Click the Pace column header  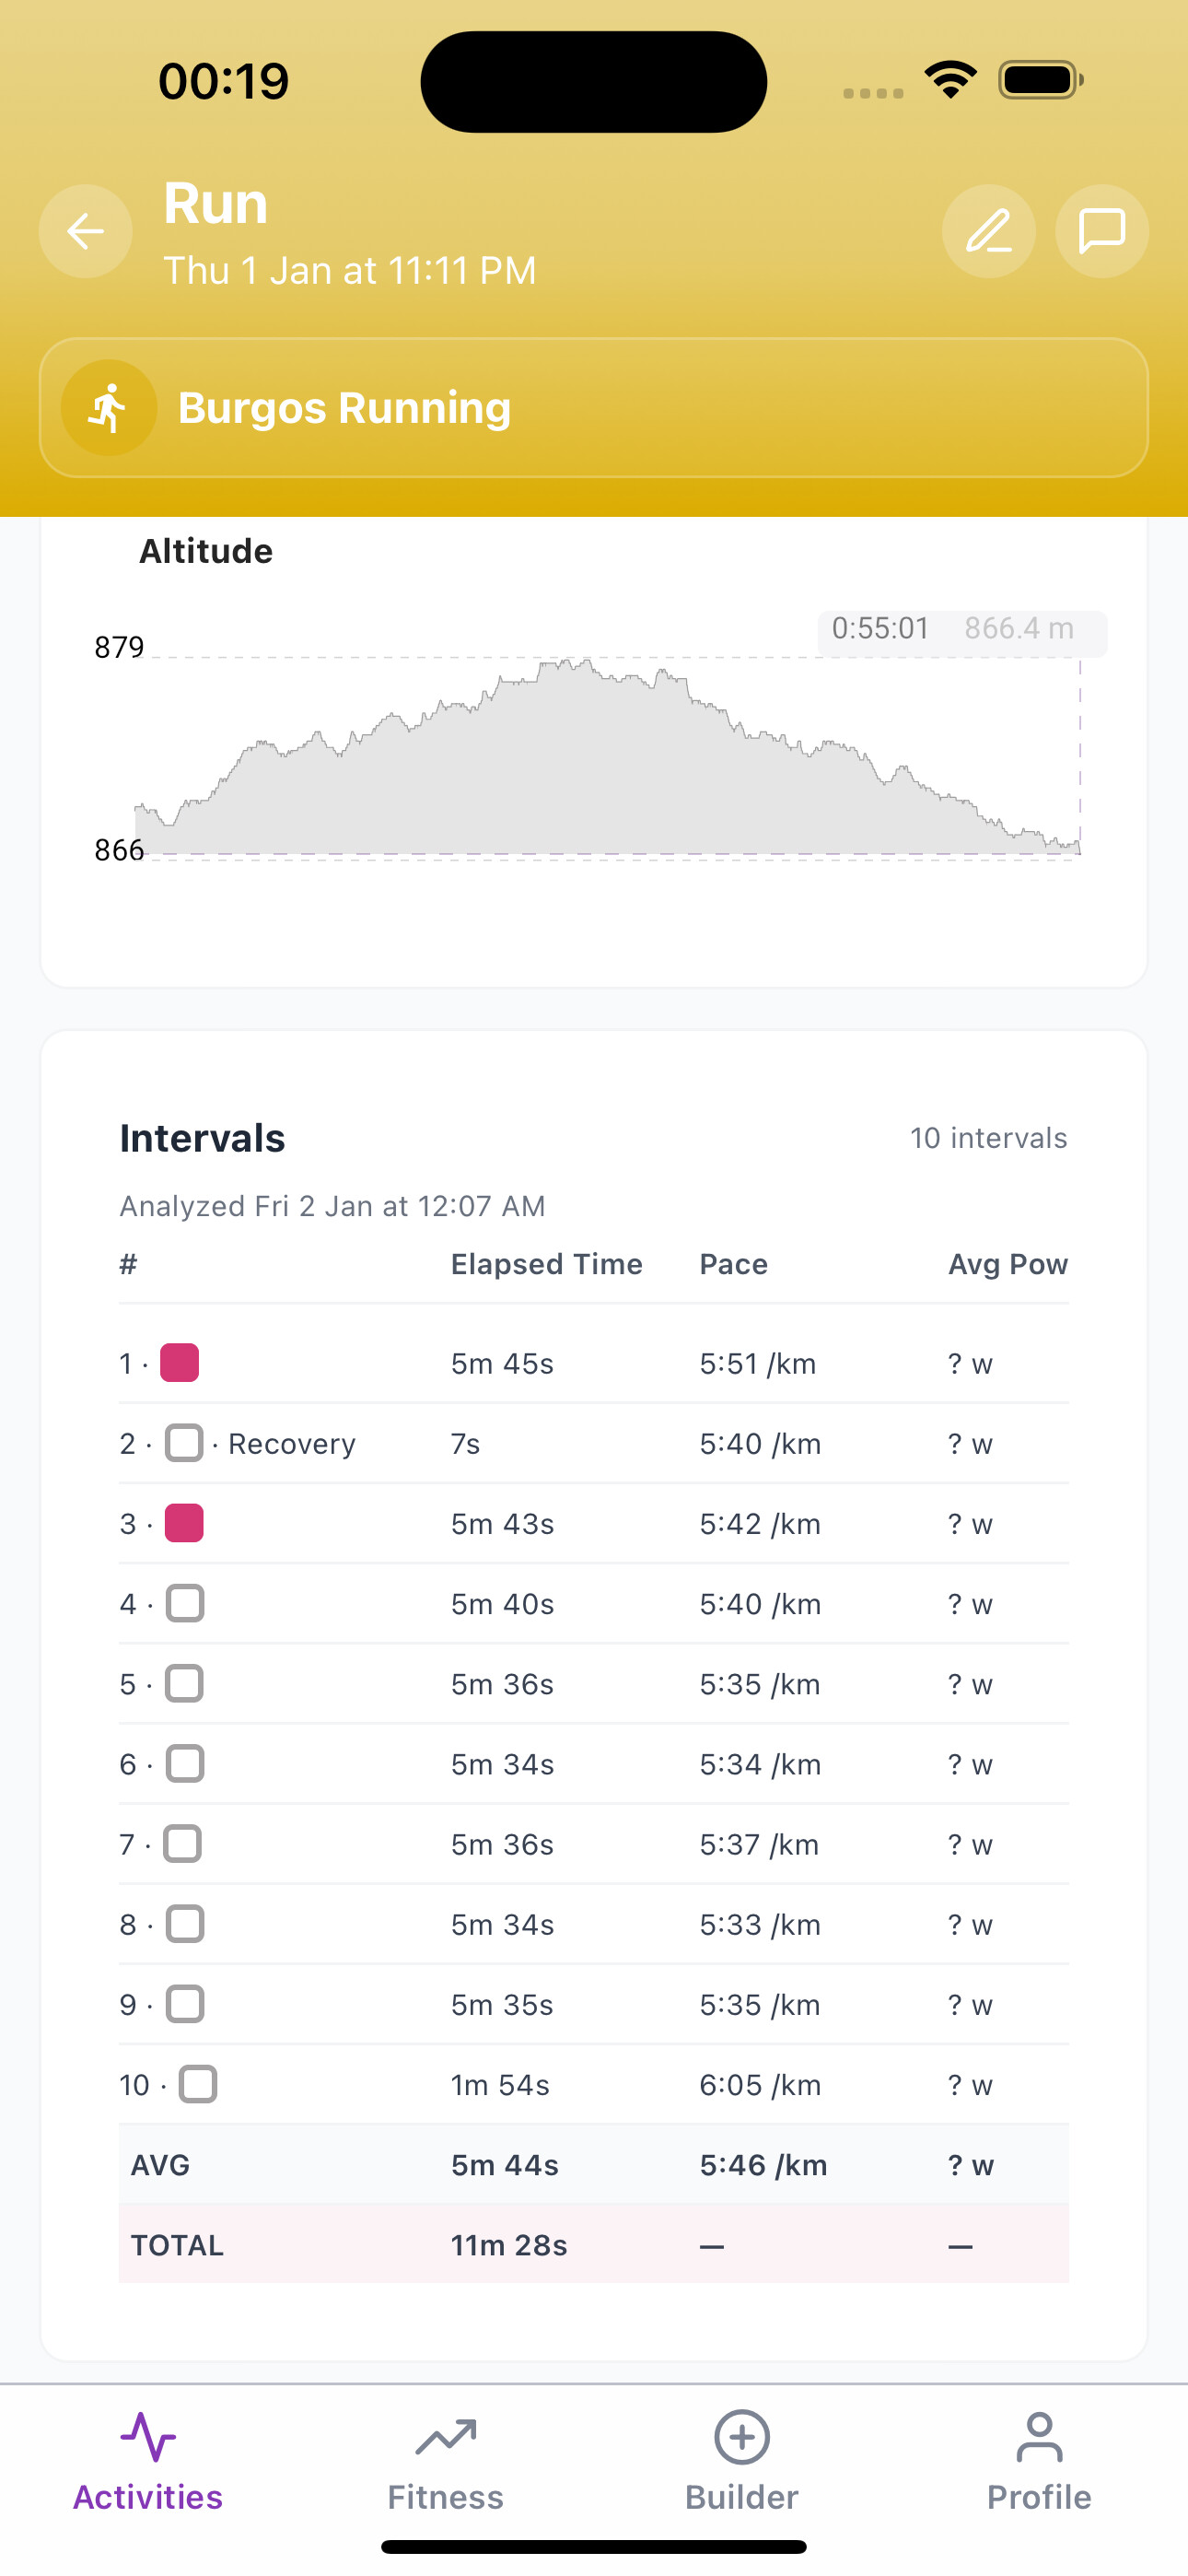point(733,1264)
